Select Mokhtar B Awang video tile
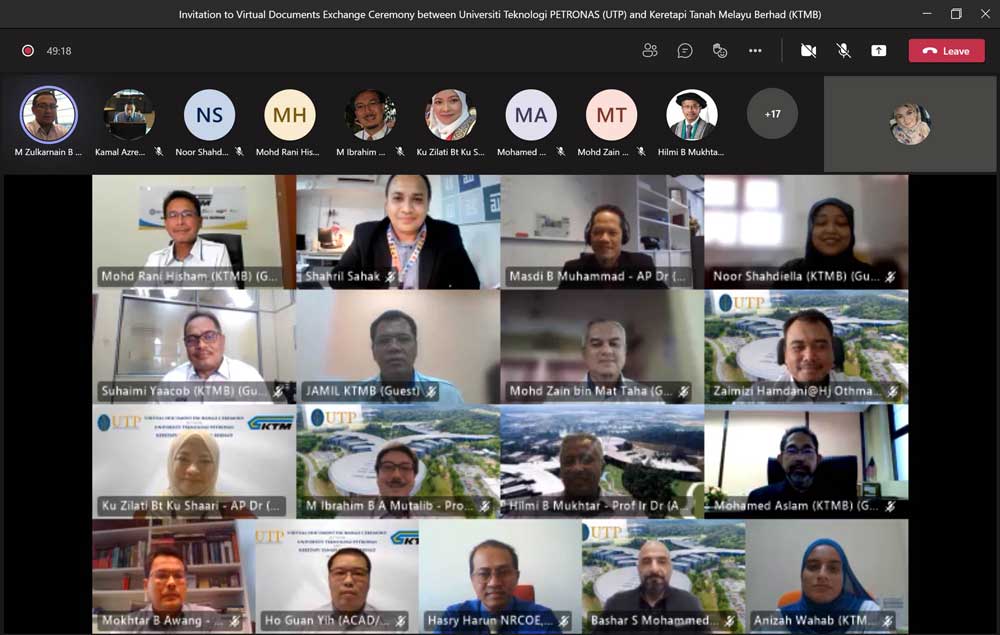The width and height of the screenshot is (1000, 635). 173,576
